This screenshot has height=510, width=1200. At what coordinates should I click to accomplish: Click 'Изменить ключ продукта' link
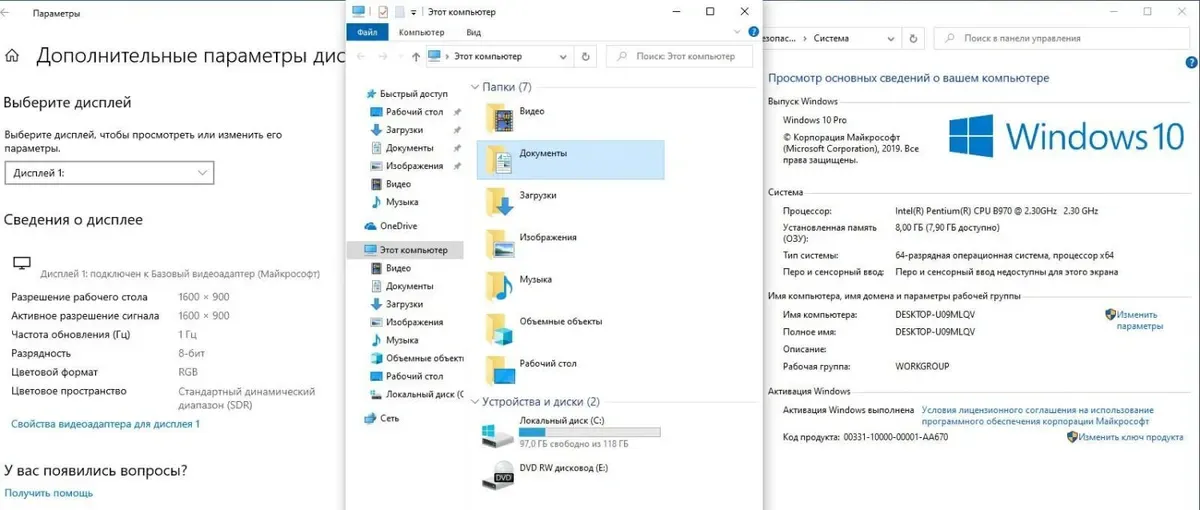click(x=1130, y=437)
